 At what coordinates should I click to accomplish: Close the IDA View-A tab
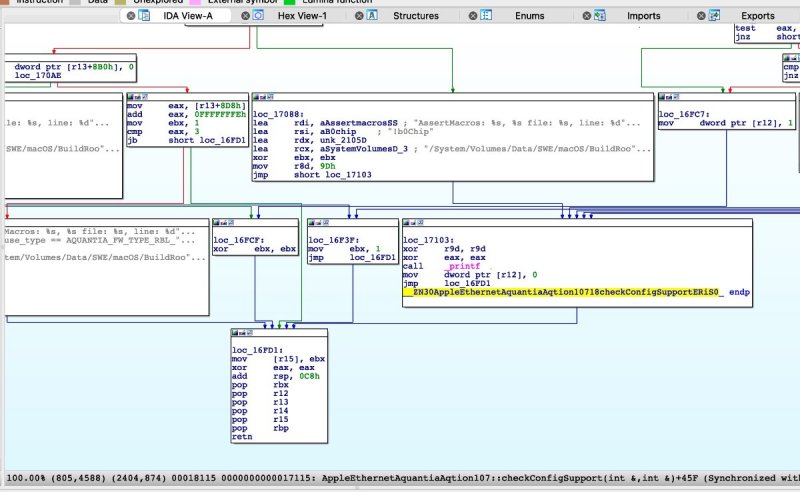(x=131, y=16)
